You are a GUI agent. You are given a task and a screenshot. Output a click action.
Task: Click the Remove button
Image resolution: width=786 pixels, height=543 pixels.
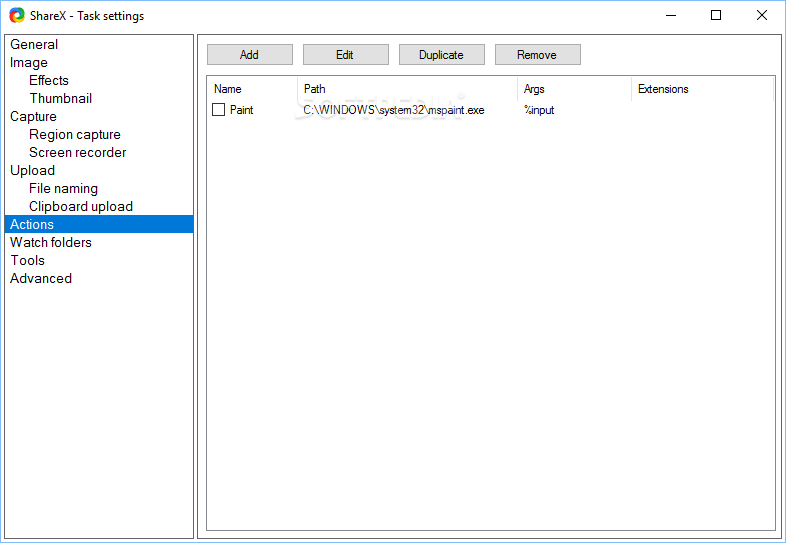pos(538,55)
